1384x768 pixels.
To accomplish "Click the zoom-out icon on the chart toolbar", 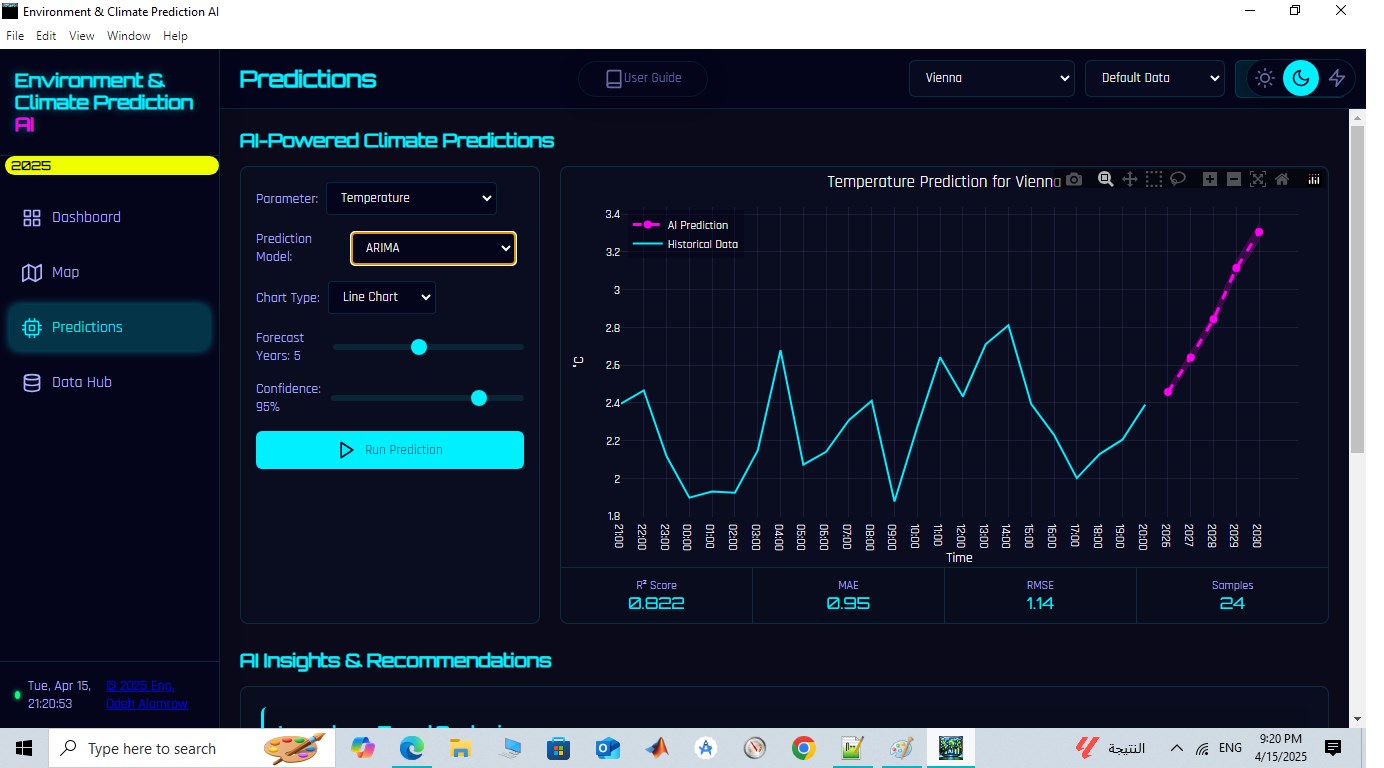I will [x=1234, y=179].
